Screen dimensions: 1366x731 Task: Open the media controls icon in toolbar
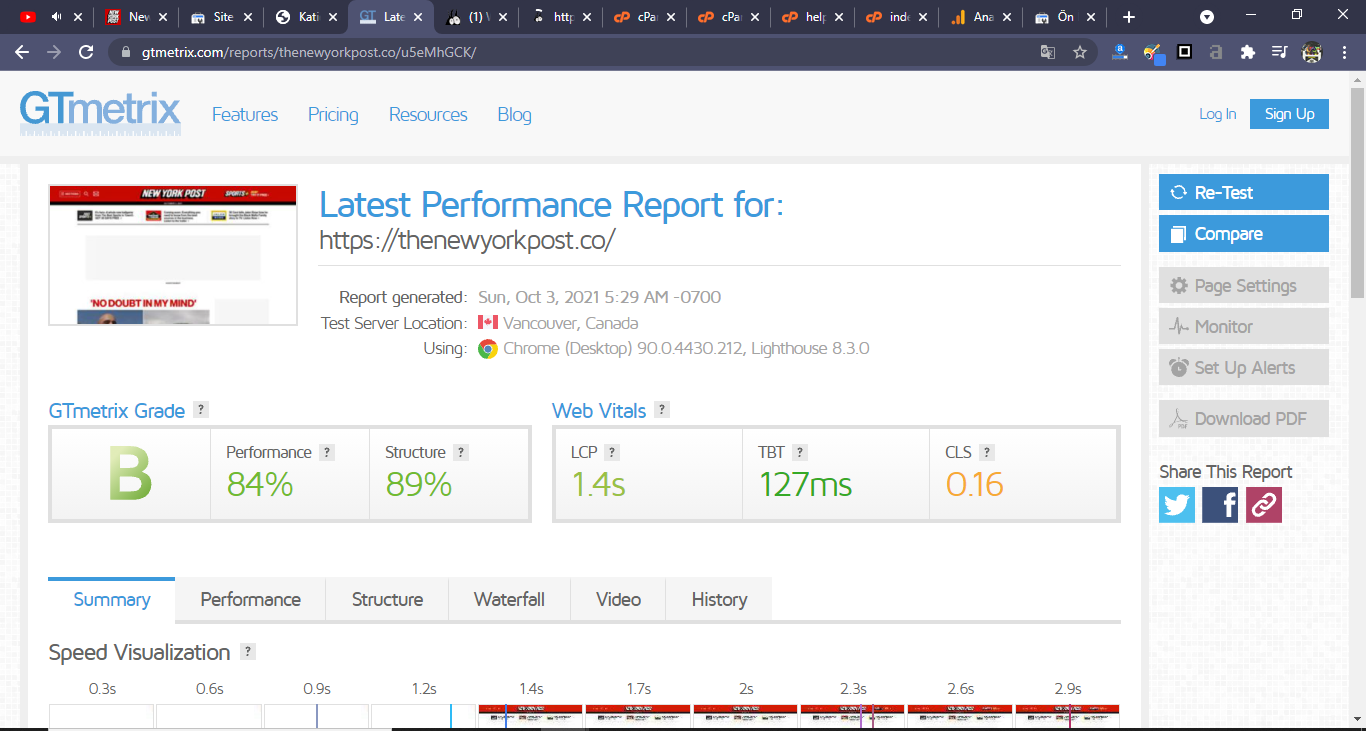coord(1279,52)
